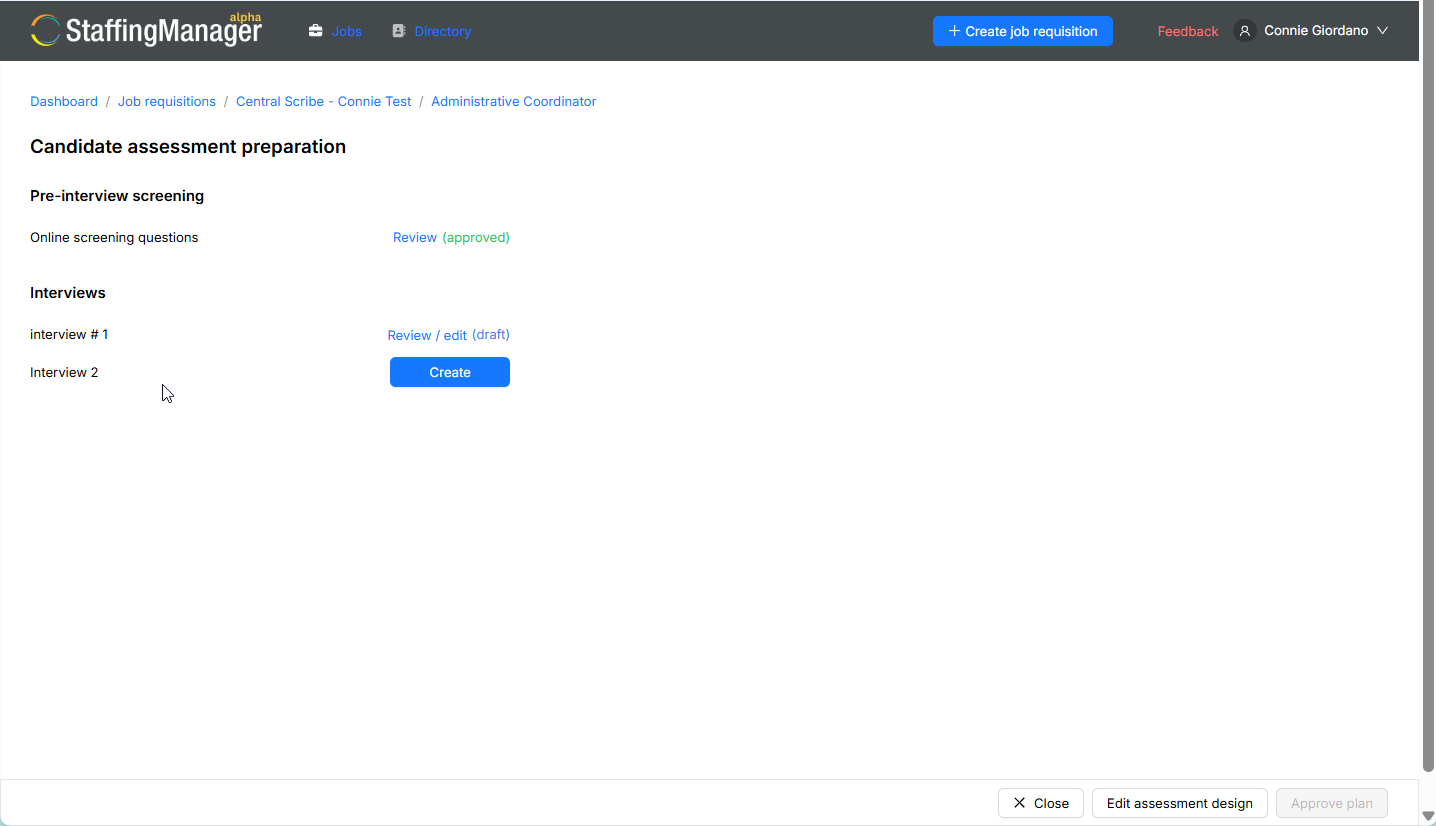
Task: Click the plus icon on Create job requisition
Action: point(954,31)
